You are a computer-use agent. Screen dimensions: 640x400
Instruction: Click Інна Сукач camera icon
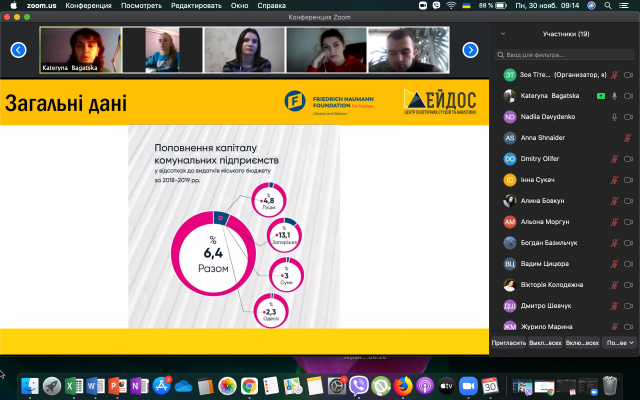629,180
